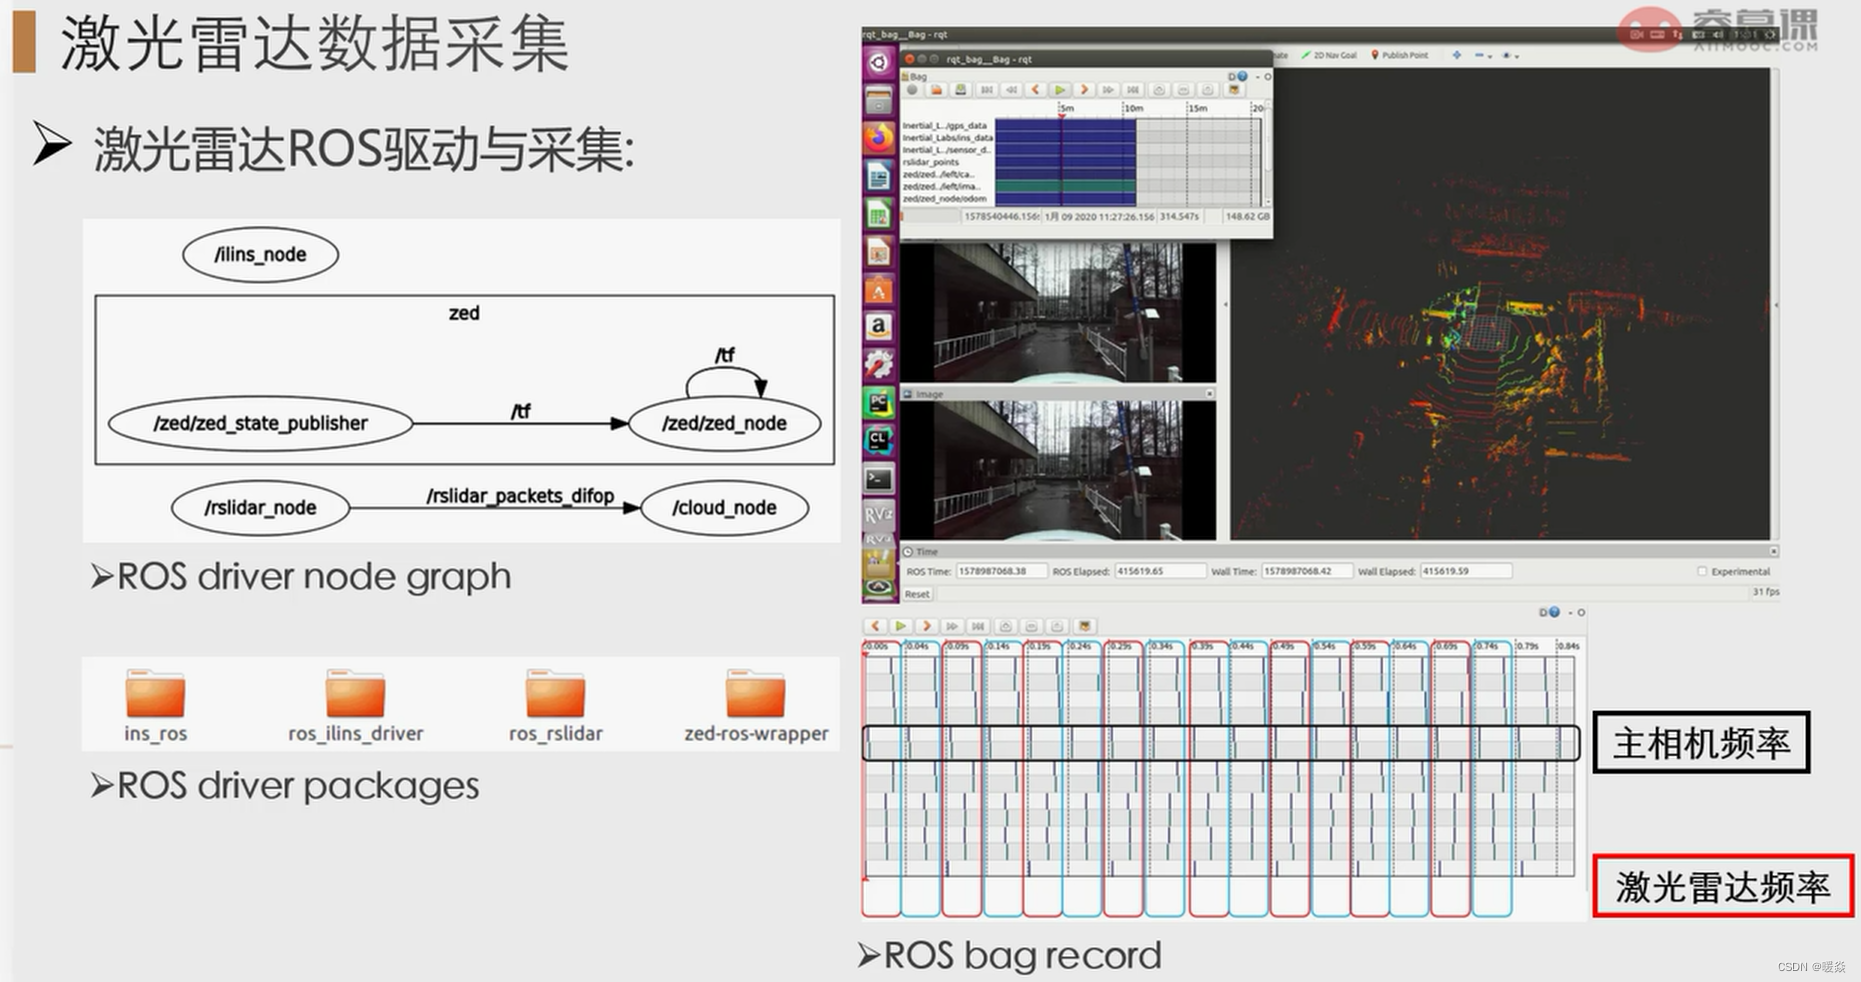This screenshot has width=1861, height=982.
Task: Open Firefox from the Ubuntu dock
Action: pos(879,137)
